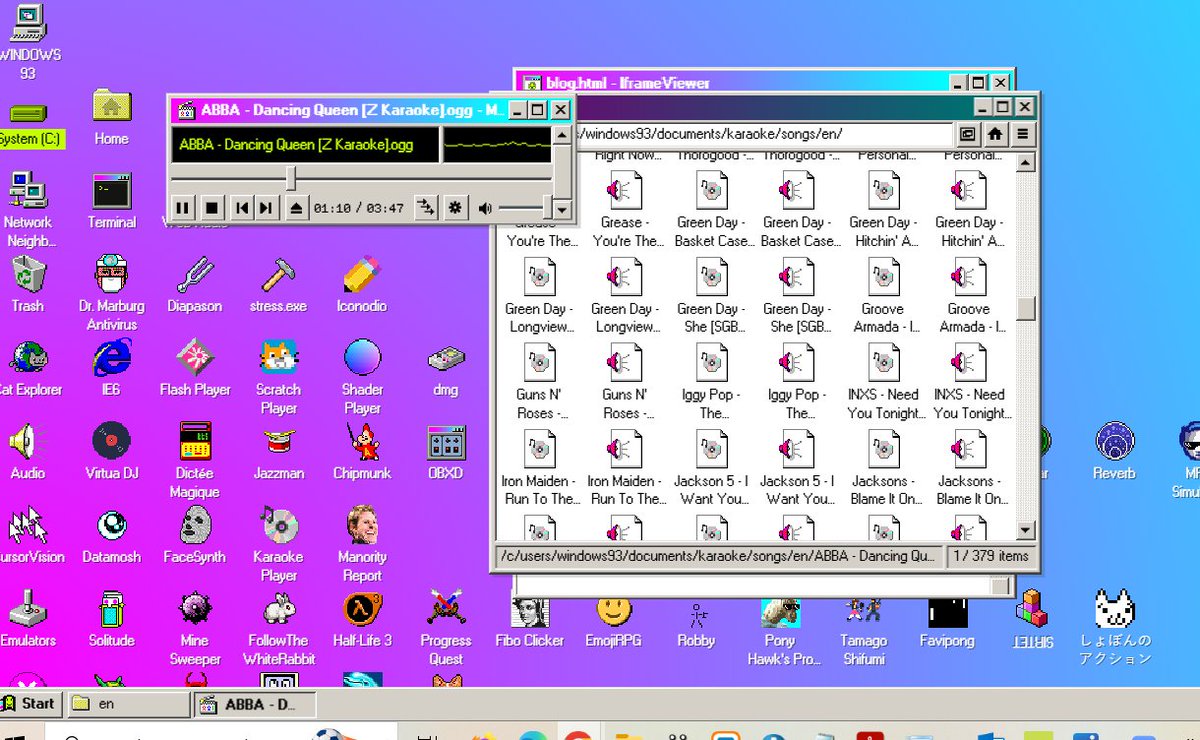Click the media player volume slider
Viewport: 1200px width, 740px height.
pyautogui.click(x=524, y=208)
